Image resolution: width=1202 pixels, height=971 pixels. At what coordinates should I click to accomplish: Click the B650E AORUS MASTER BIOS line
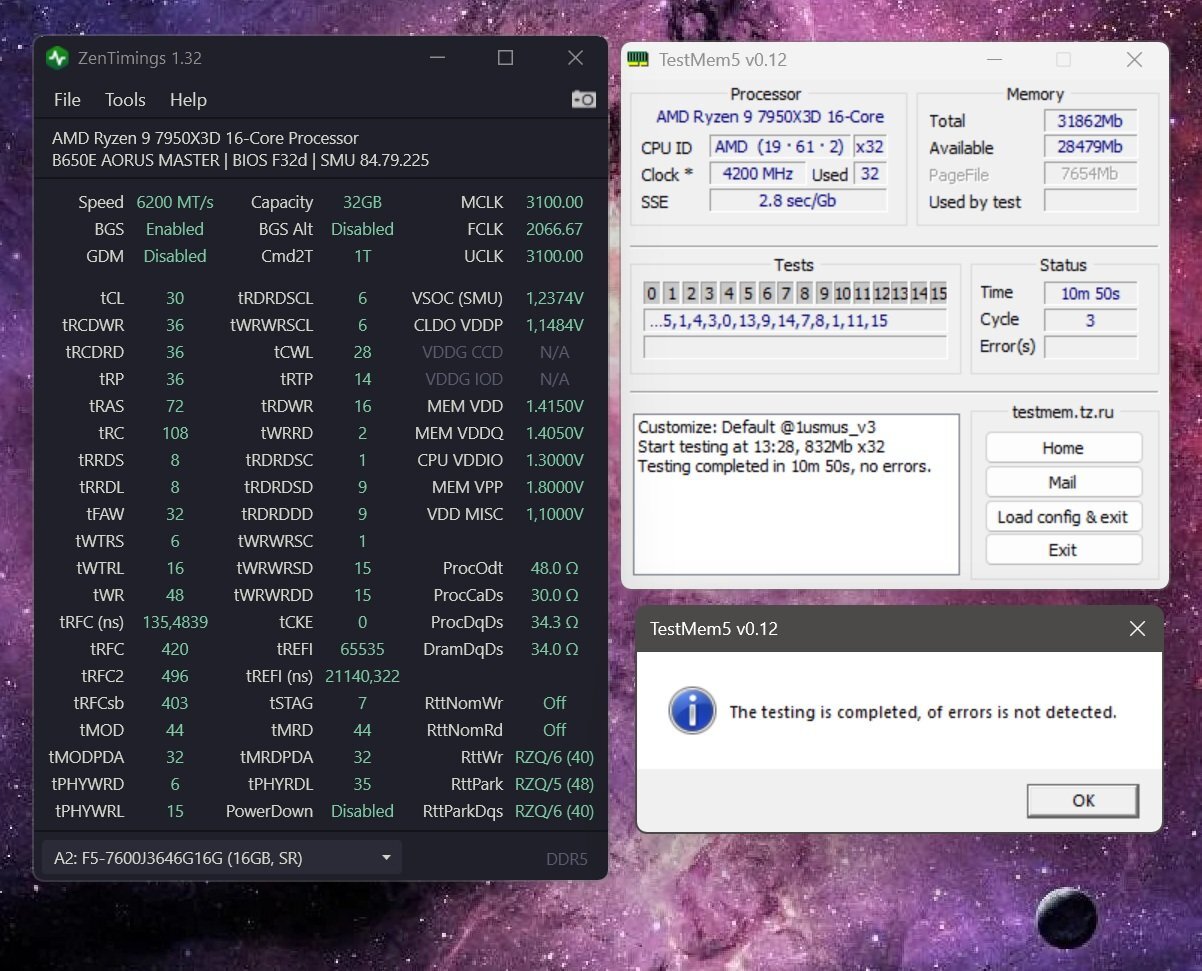240,160
